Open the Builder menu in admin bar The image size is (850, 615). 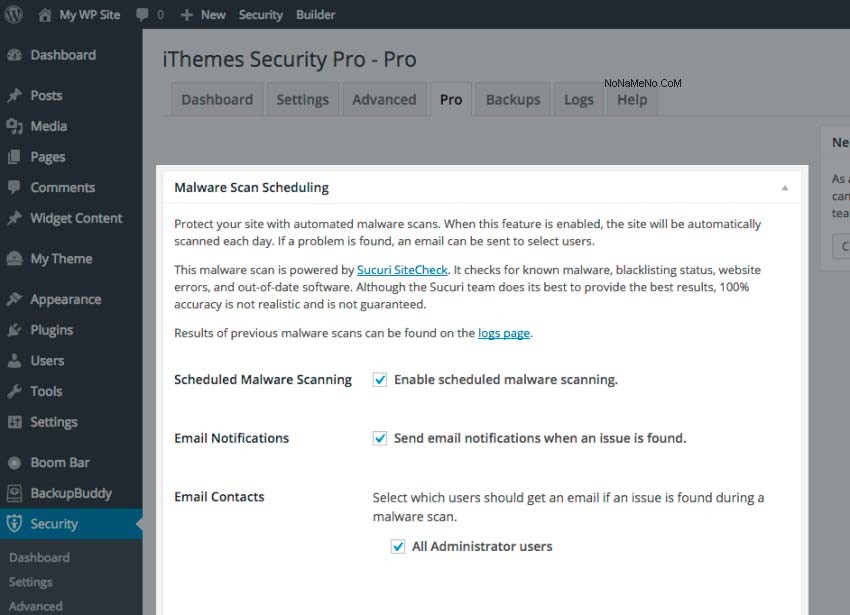(x=315, y=15)
